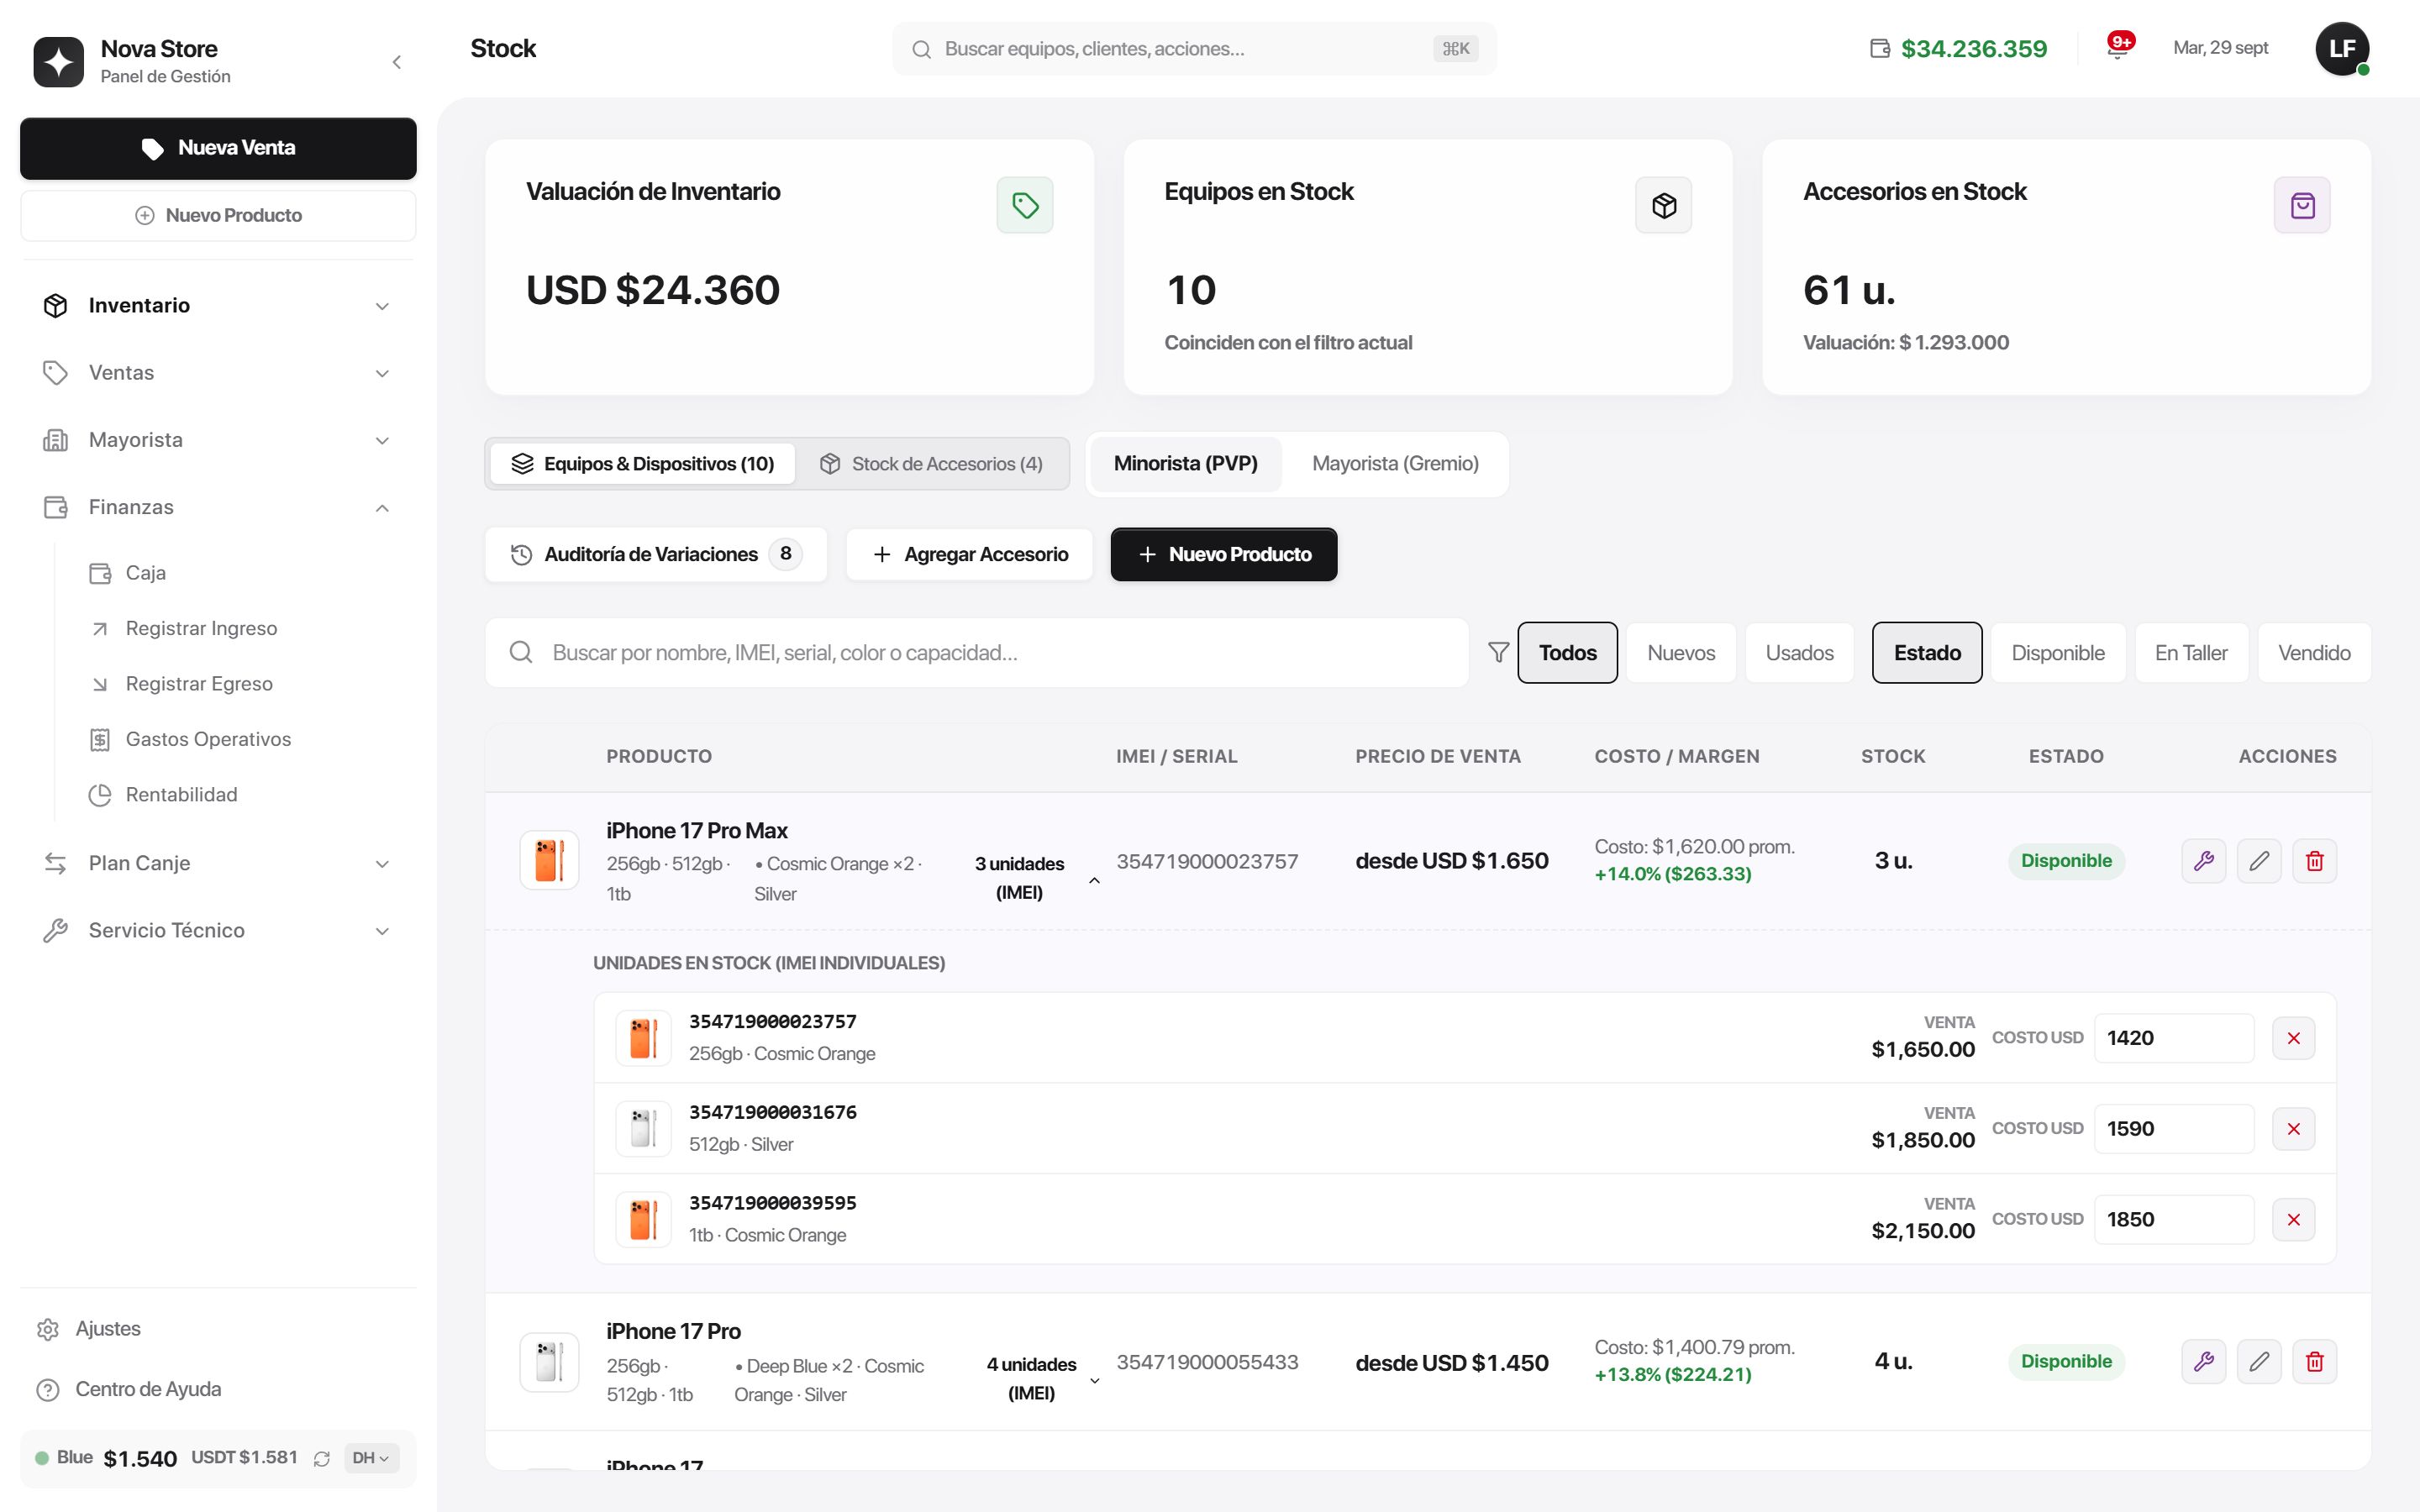
Task: Remove unit 354719000031676 with red X
Action: (2293, 1129)
